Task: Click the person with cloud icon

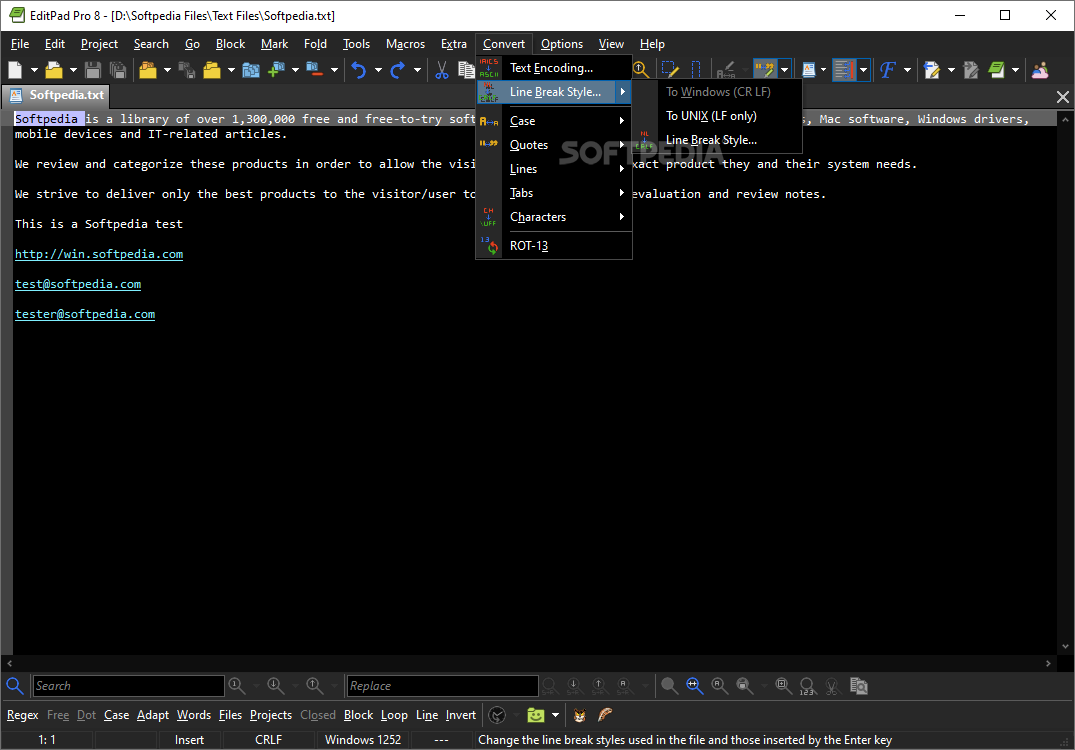Action: click(x=1040, y=70)
